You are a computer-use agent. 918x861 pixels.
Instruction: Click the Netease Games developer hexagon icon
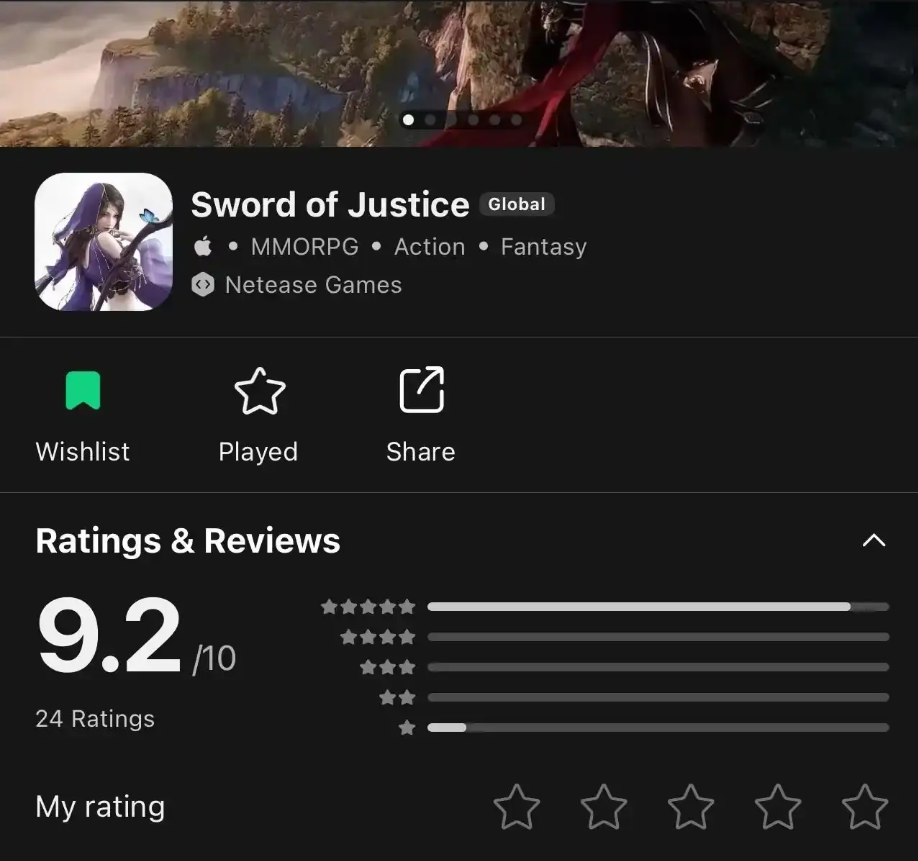pyautogui.click(x=203, y=284)
